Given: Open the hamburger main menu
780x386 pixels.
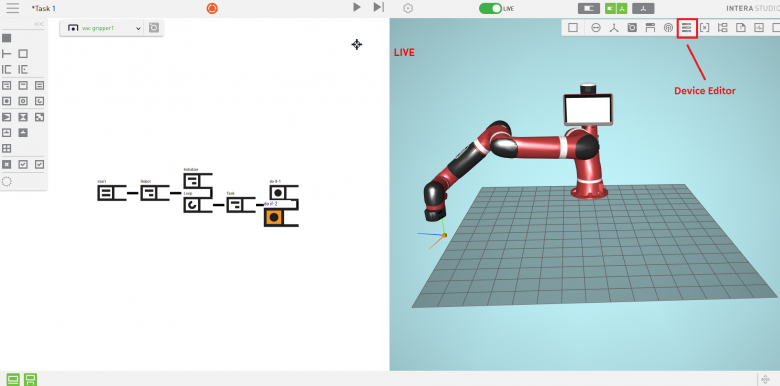Looking at the screenshot, I should 12,8.
